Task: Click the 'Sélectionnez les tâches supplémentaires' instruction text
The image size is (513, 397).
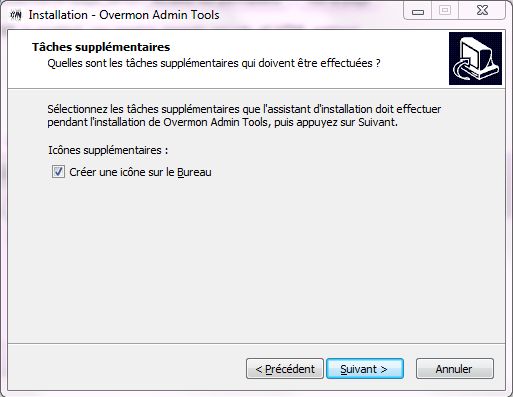Action: (x=244, y=109)
